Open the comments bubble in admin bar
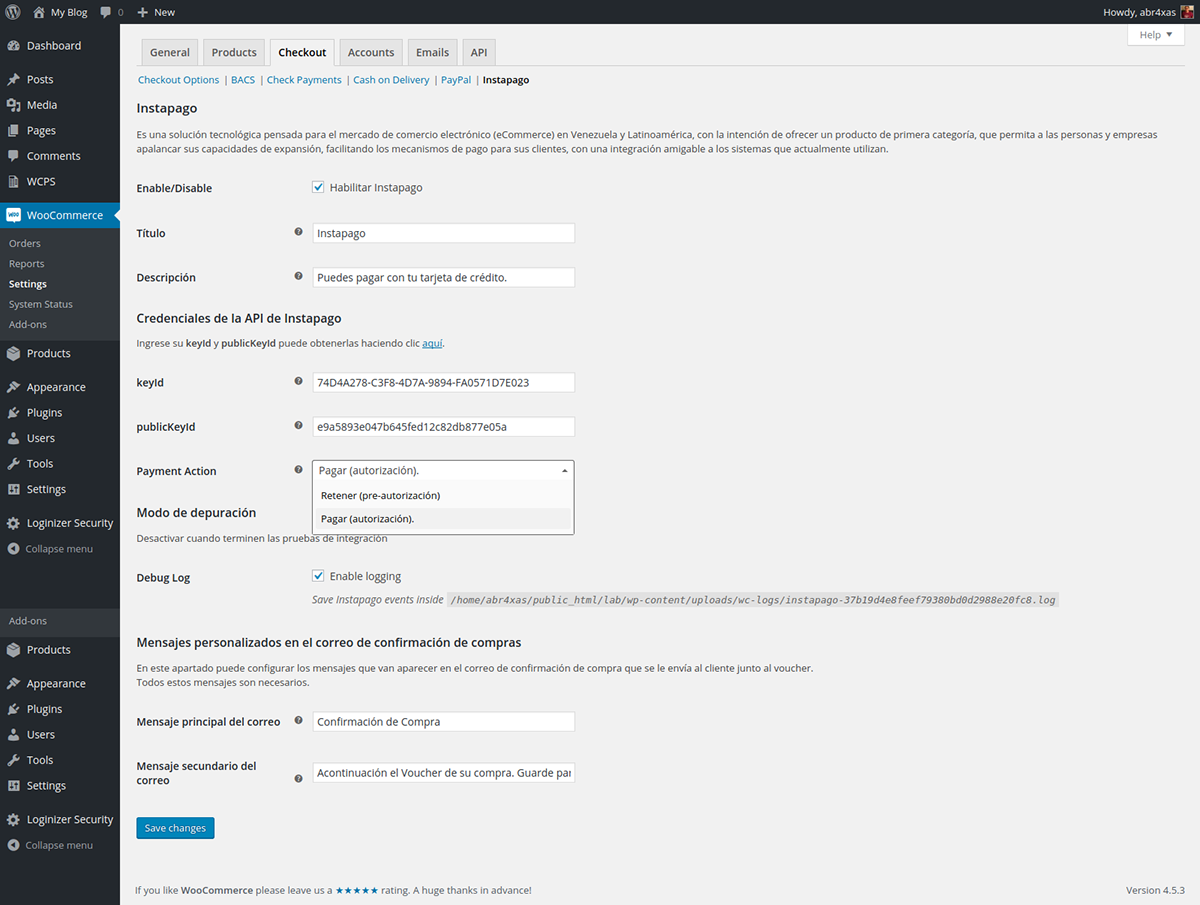The height and width of the screenshot is (905, 1200). tap(106, 12)
